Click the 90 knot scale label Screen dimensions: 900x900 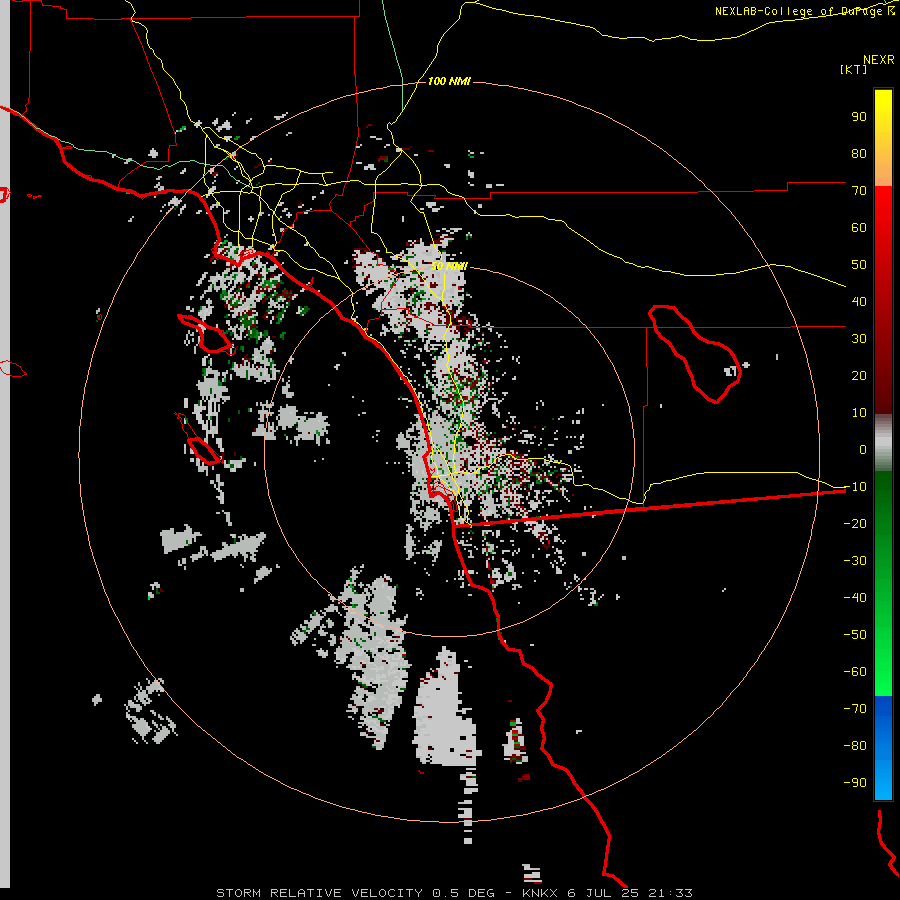point(859,117)
